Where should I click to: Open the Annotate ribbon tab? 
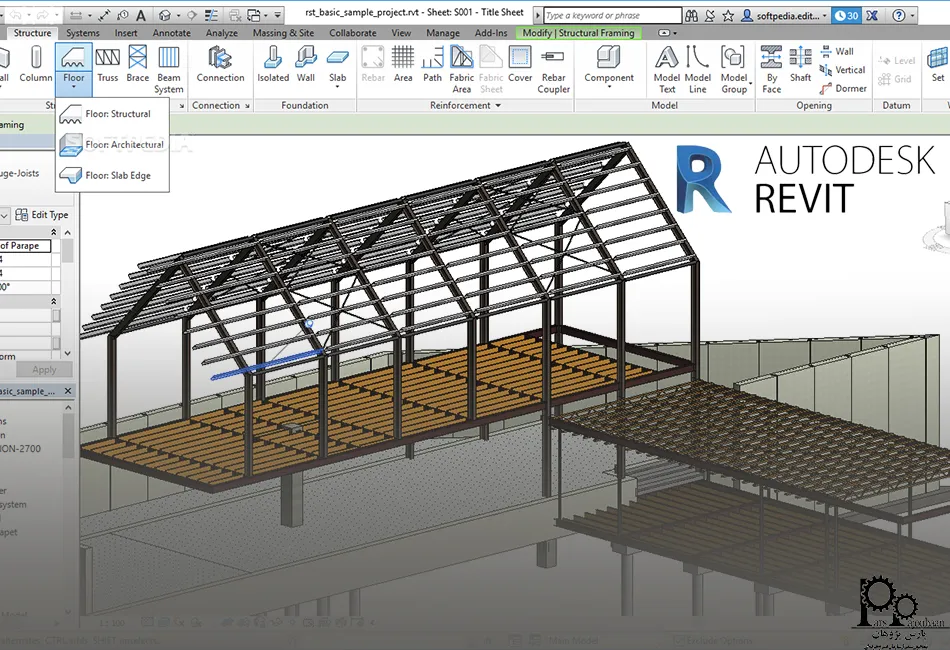click(171, 33)
